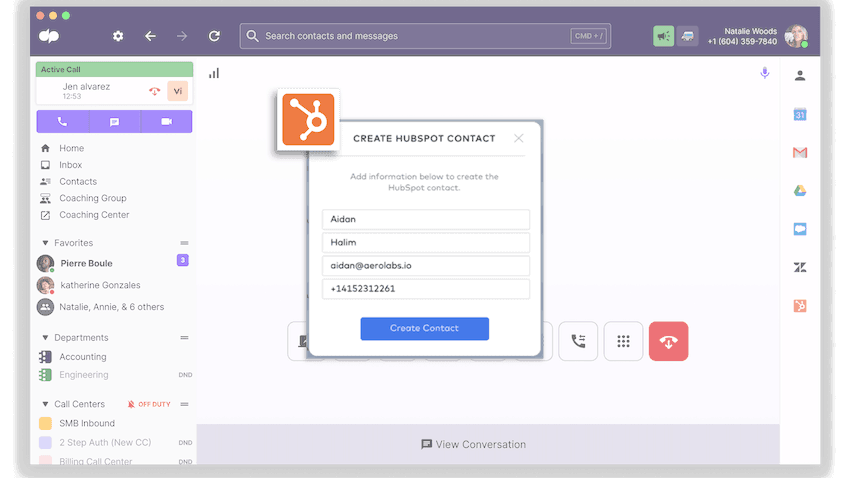The image size is (850, 478).
Task: Collapse the Departments section
Action: [x=45, y=338]
